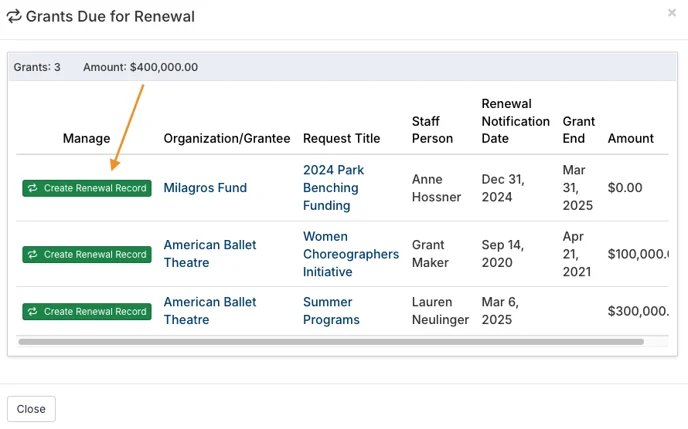Screen dimensions: 688x429
Task: Select the staff name Lauren Neulinger
Action: tap(440, 311)
